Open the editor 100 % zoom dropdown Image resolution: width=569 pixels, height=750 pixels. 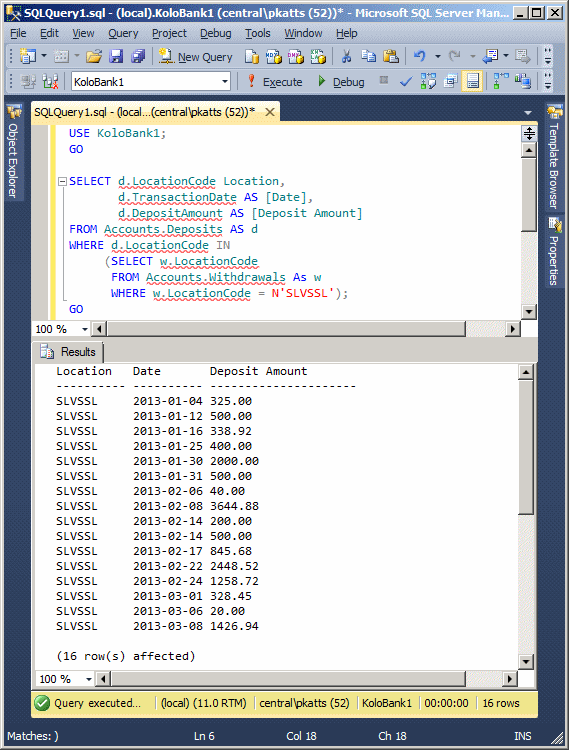point(85,329)
